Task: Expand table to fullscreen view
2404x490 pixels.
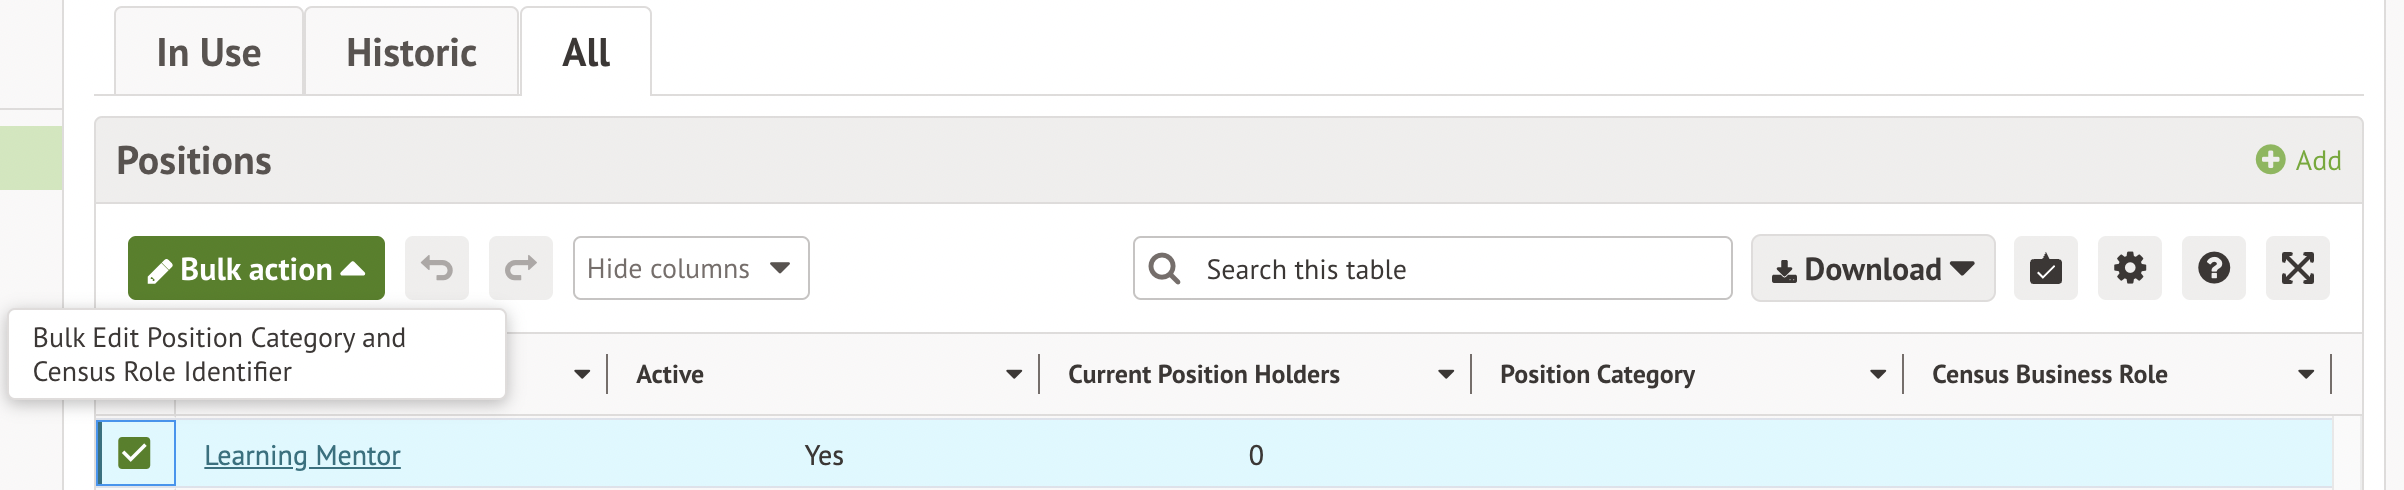Action: tap(2297, 268)
